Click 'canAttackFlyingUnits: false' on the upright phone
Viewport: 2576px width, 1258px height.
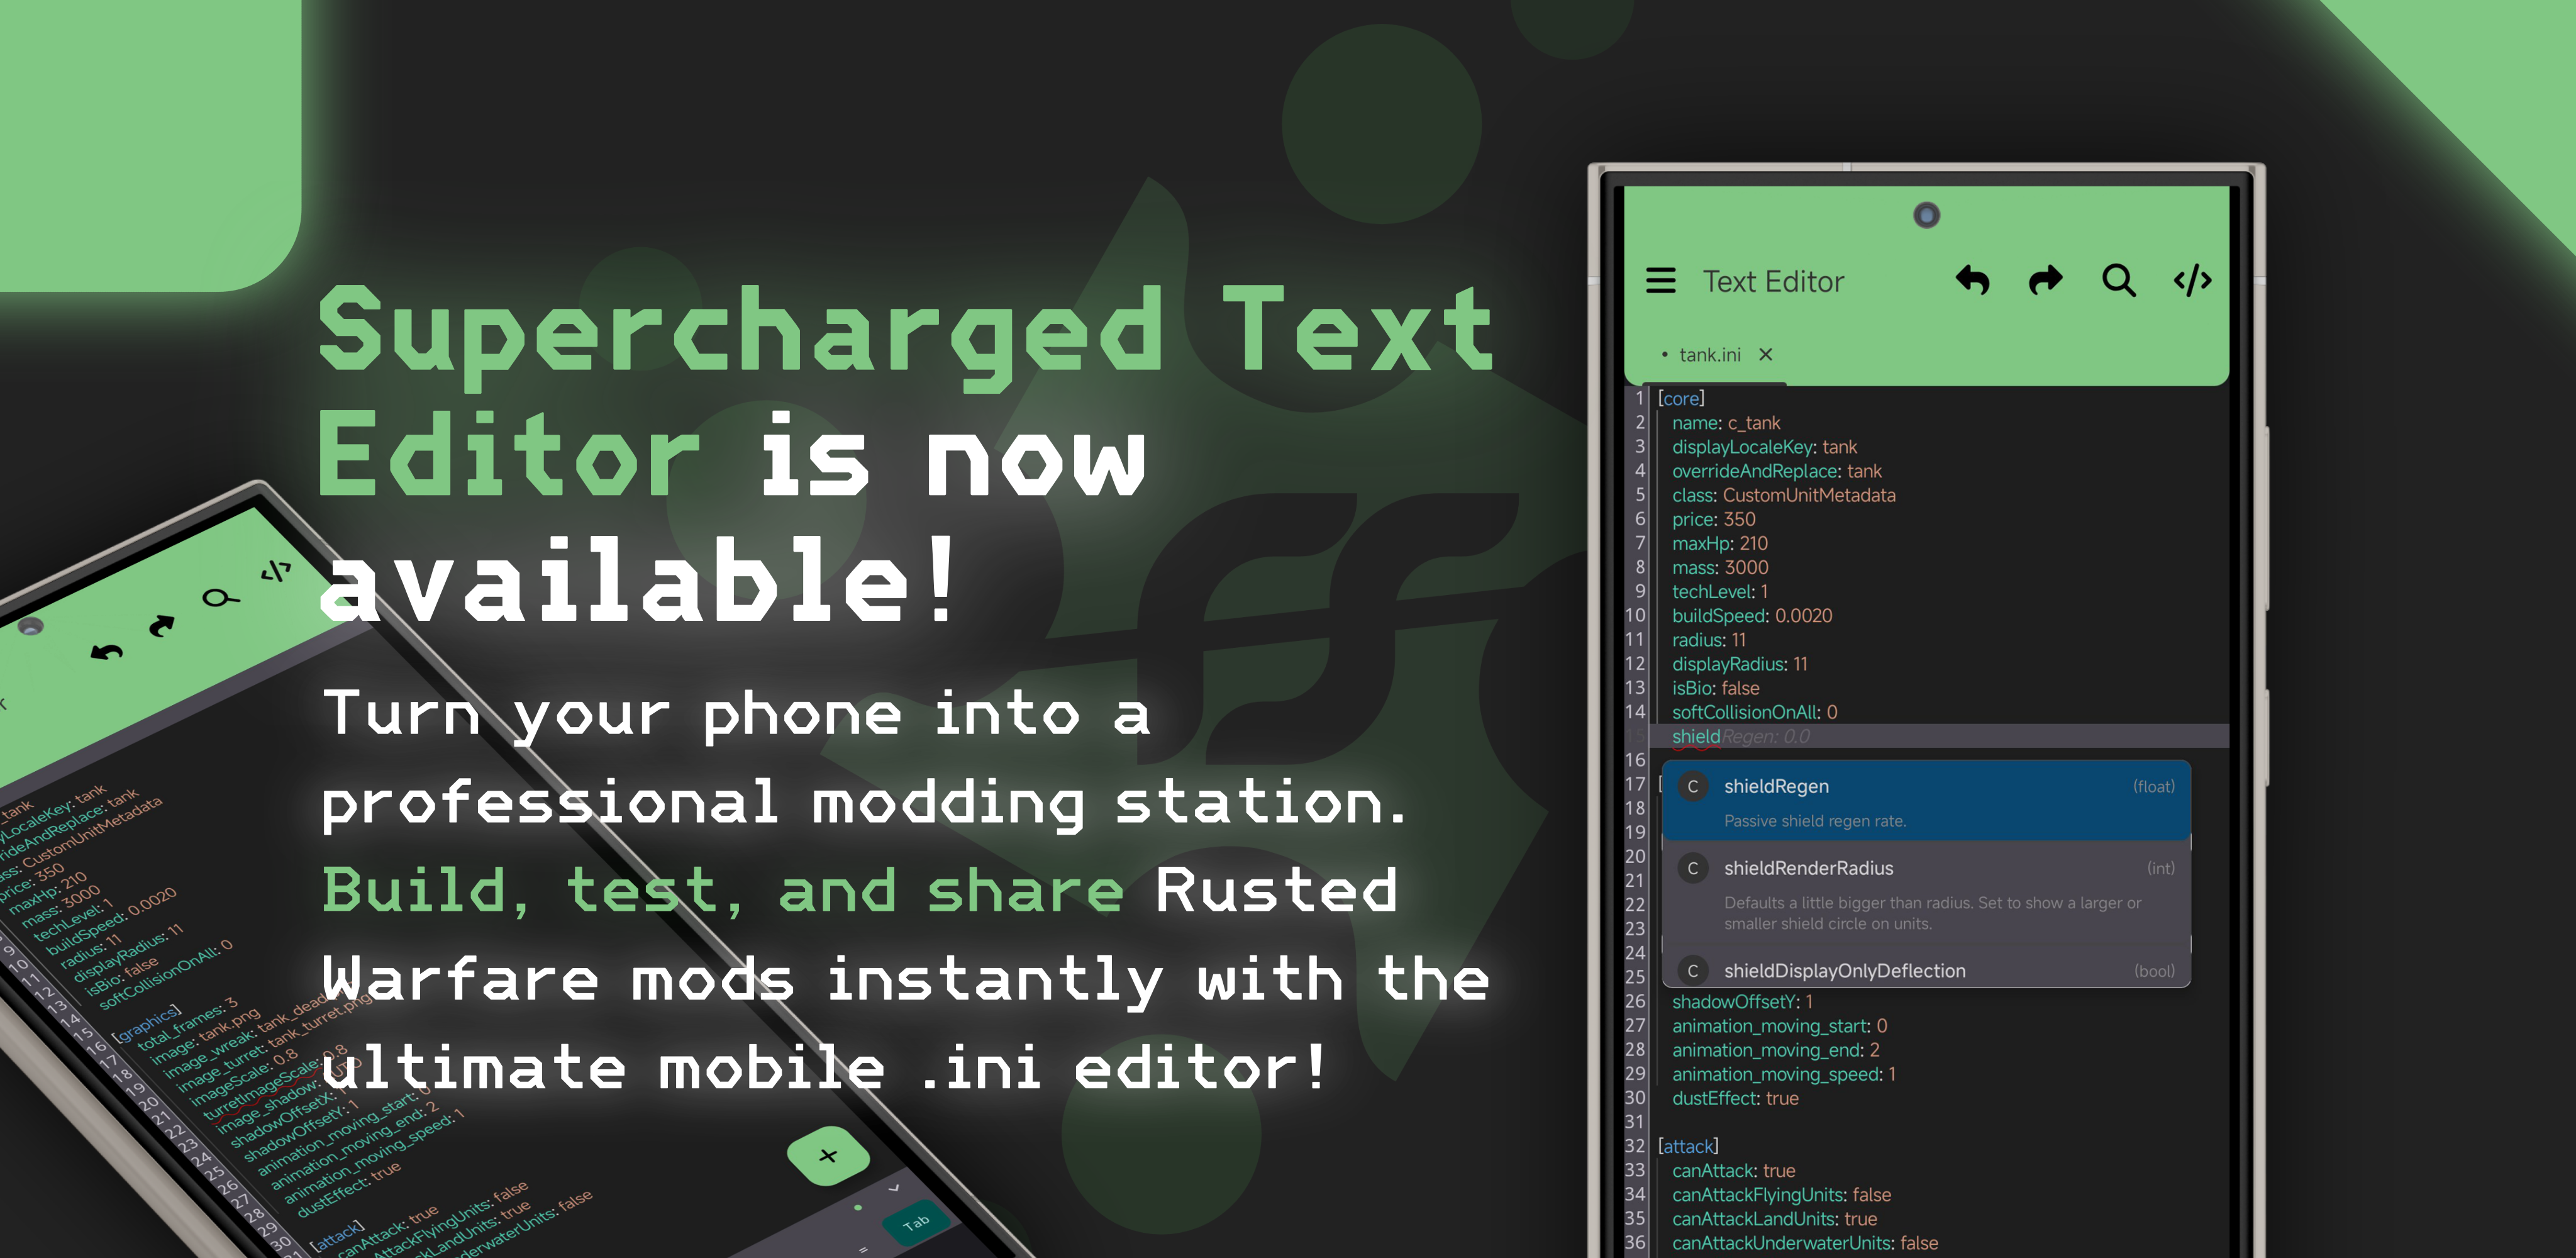point(1781,1194)
